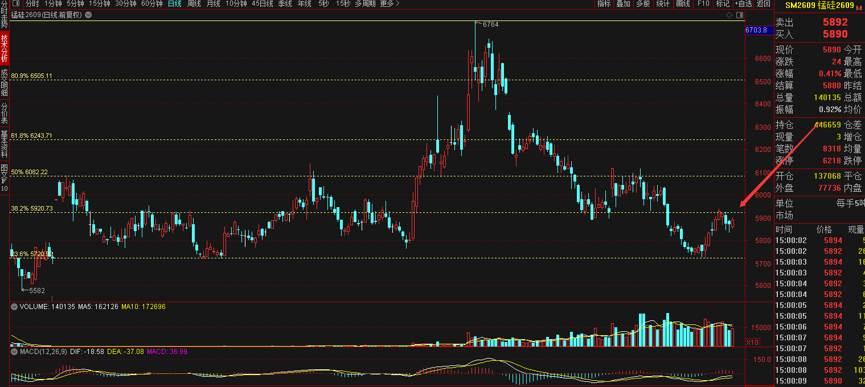Add to watchlist with +自选
The height and width of the screenshot is (387, 865).
click(x=743, y=3)
